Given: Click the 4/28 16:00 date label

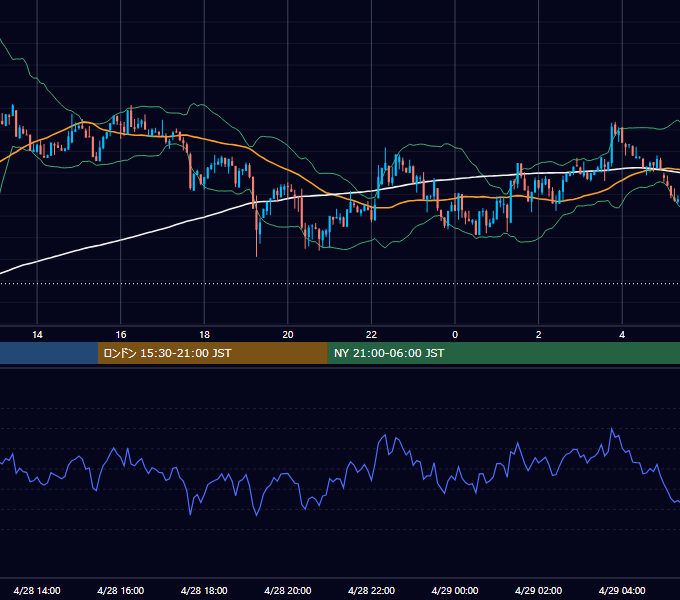Looking at the screenshot, I should (121, 590).
